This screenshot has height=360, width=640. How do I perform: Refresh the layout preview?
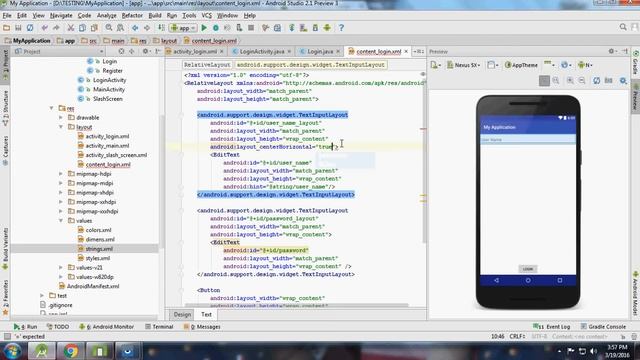(596, 80)
